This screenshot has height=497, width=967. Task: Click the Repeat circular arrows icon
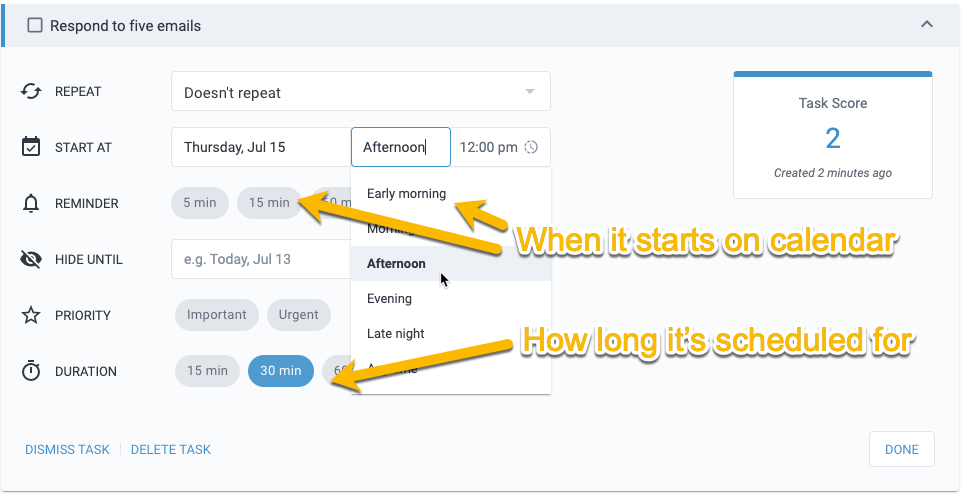pos(31,91)
